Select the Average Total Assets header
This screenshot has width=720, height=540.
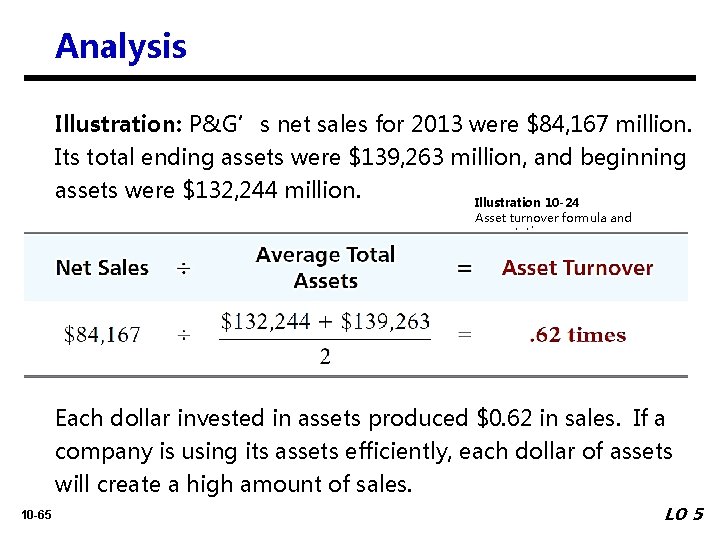pos(326,267)
